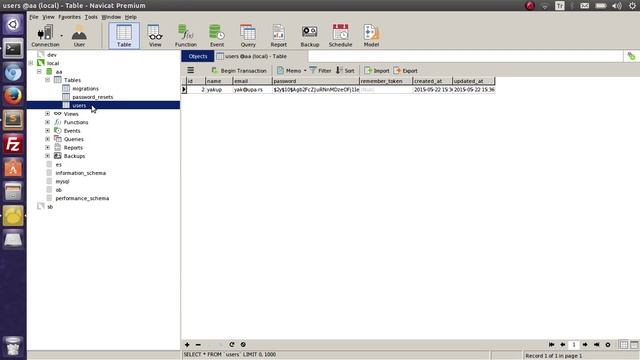The image size is (640, 360).
Task: Switch to the Objects tab
Action: click(198, 56)
